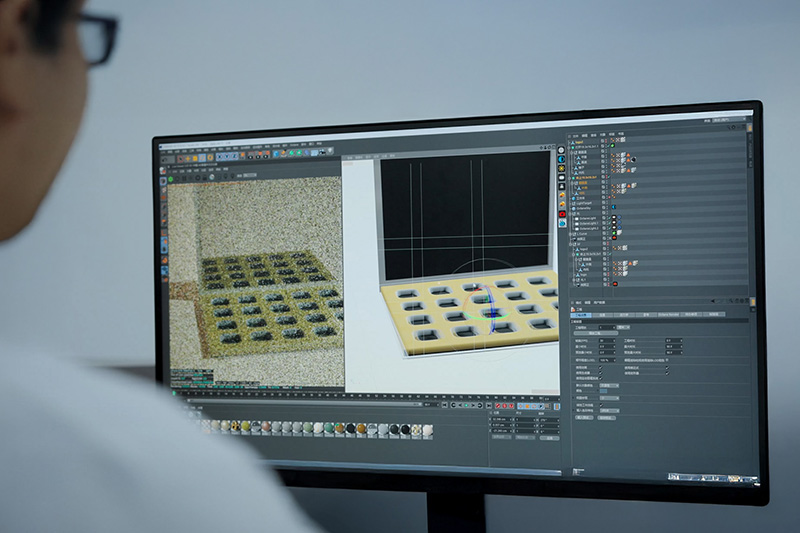
Task: Click the apply button in the coordinates panel
Action: [x=549, y=438]
